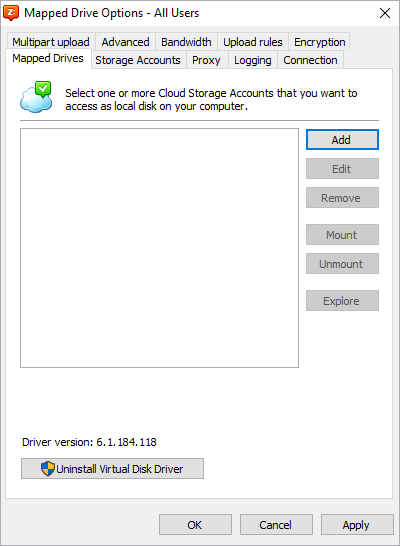The image size is (400, 546).
Task: Select the Mapped Drives tab
Action: tap(48, 58)
